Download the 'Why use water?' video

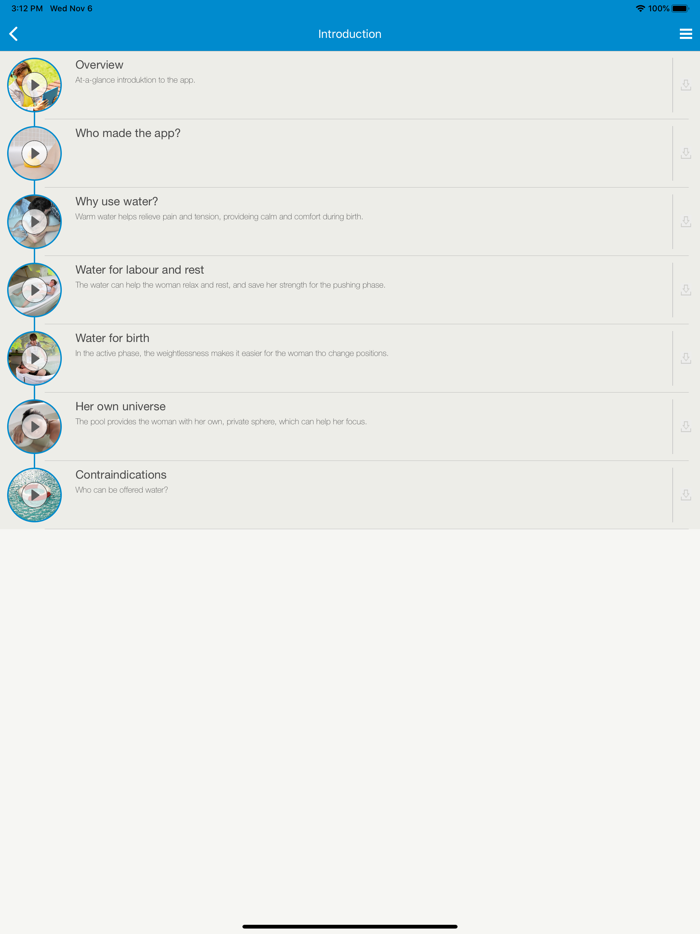(x=686, y=222)
